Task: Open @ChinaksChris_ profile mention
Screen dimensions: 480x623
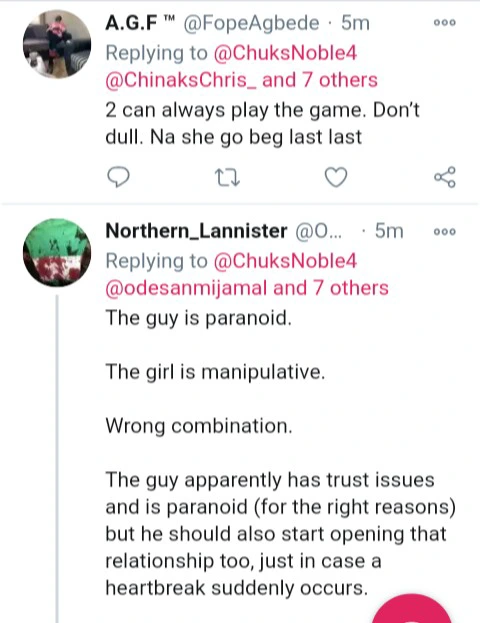Action: (181, 80)
